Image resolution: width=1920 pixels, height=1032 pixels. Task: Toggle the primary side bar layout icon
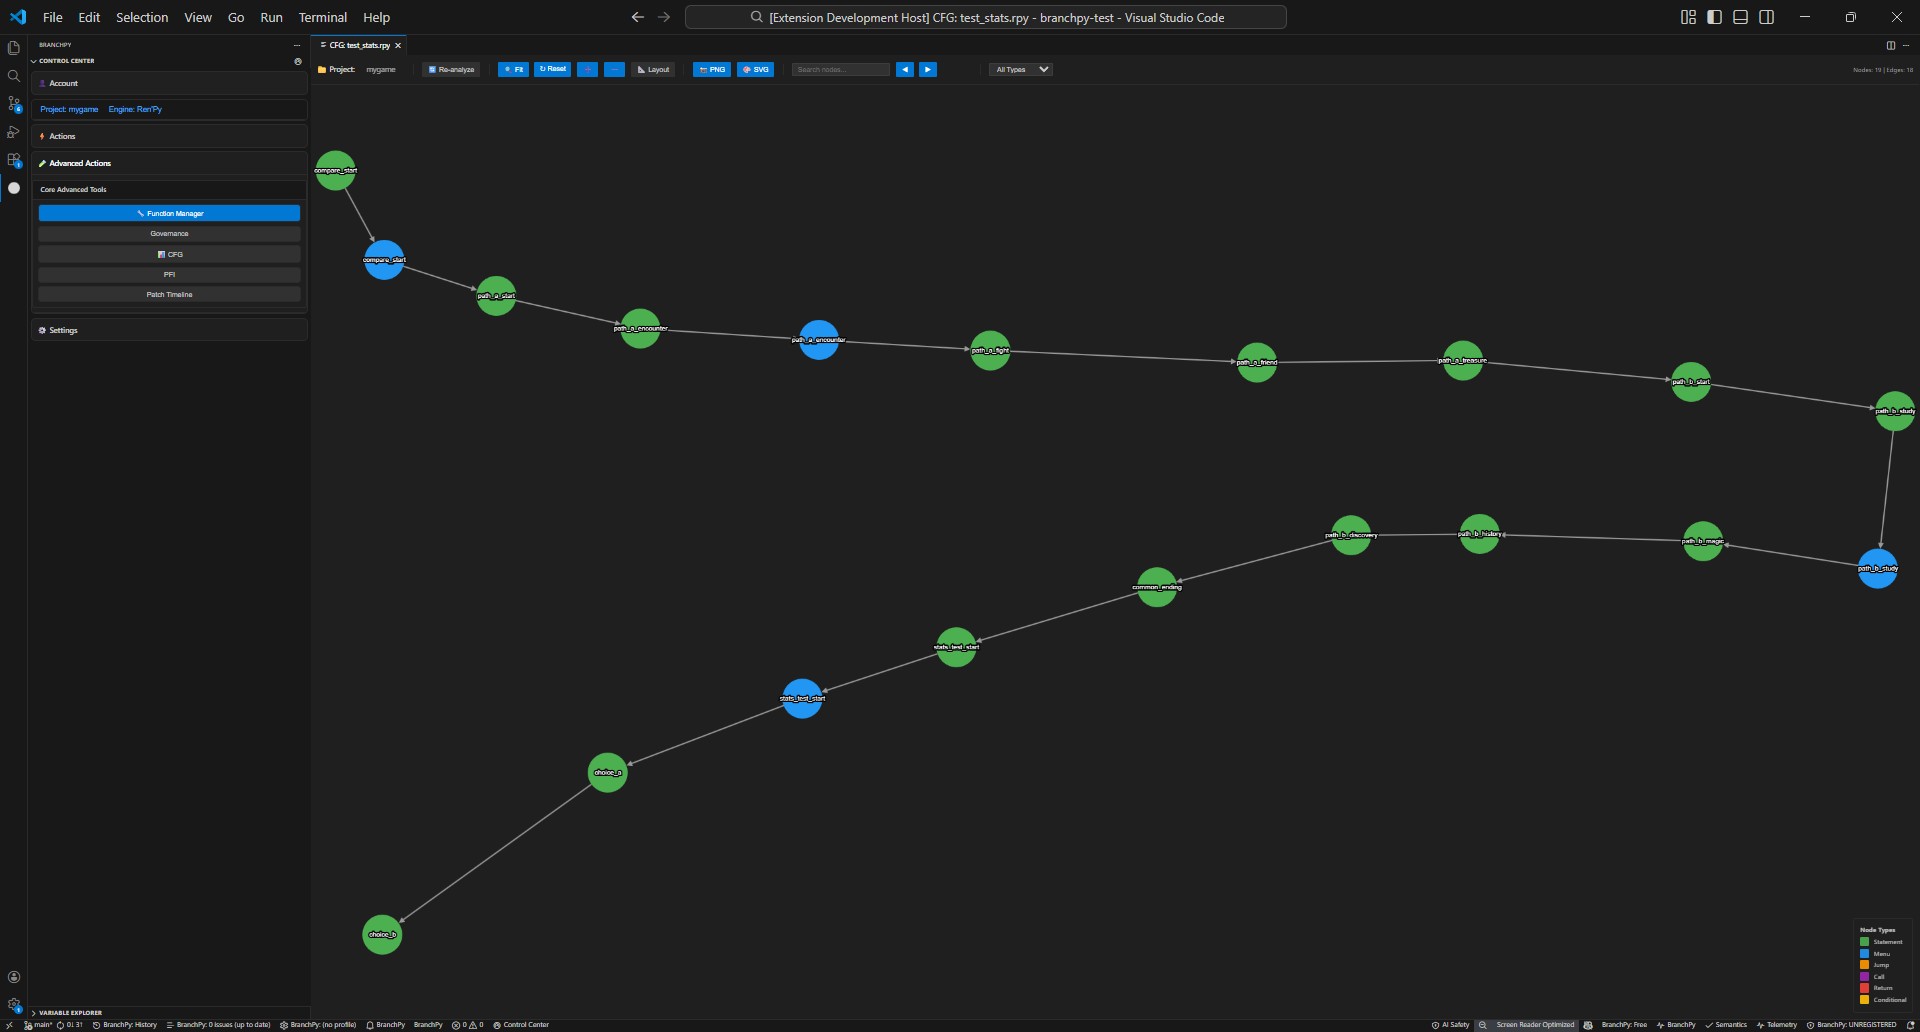pos(1714,17)
